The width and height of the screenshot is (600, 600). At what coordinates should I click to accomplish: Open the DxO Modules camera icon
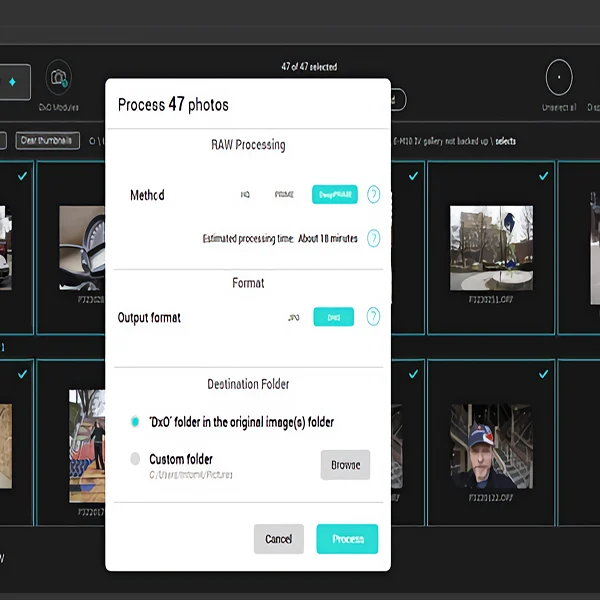[x=59, y=78]
